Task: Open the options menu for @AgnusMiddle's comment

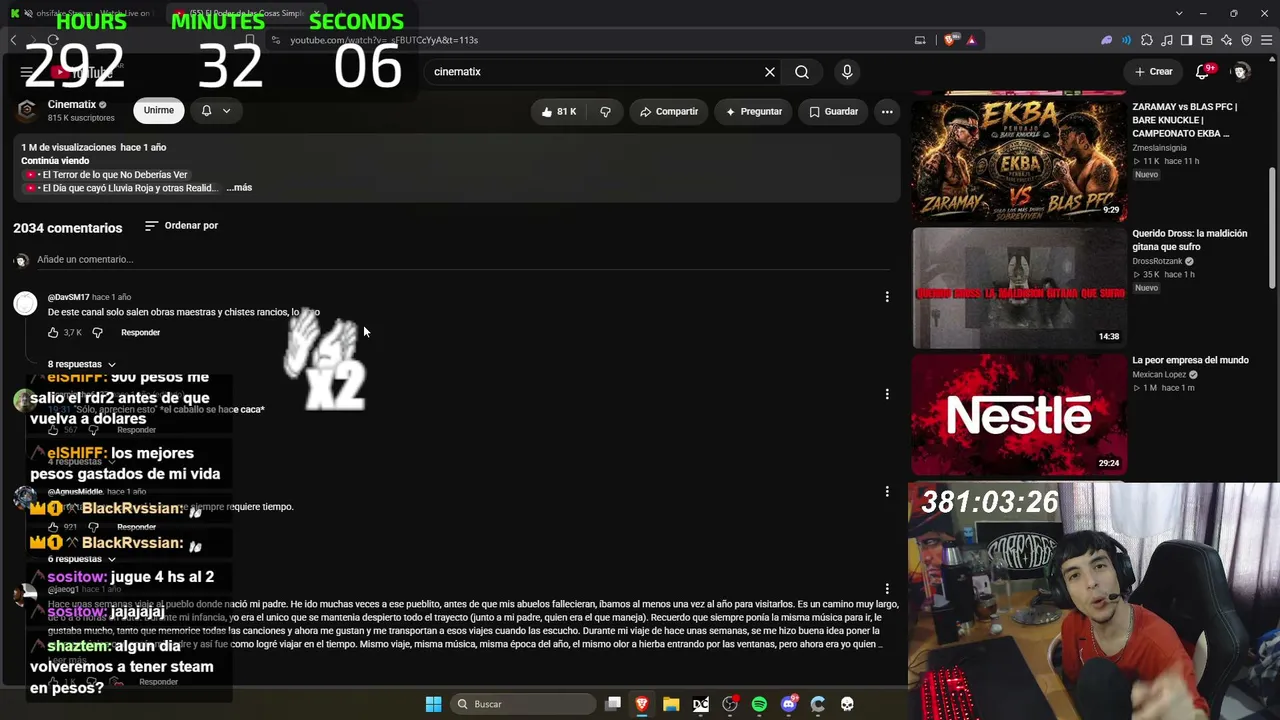Action: pos(887,491)
